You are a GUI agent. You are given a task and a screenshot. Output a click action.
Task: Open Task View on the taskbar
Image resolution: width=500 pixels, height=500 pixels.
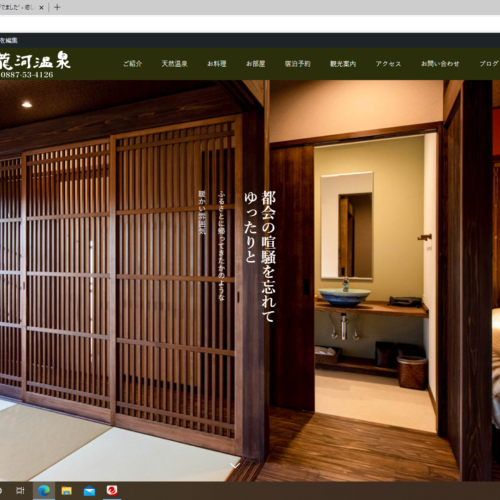pyautogui.click(x=21, y=491)
